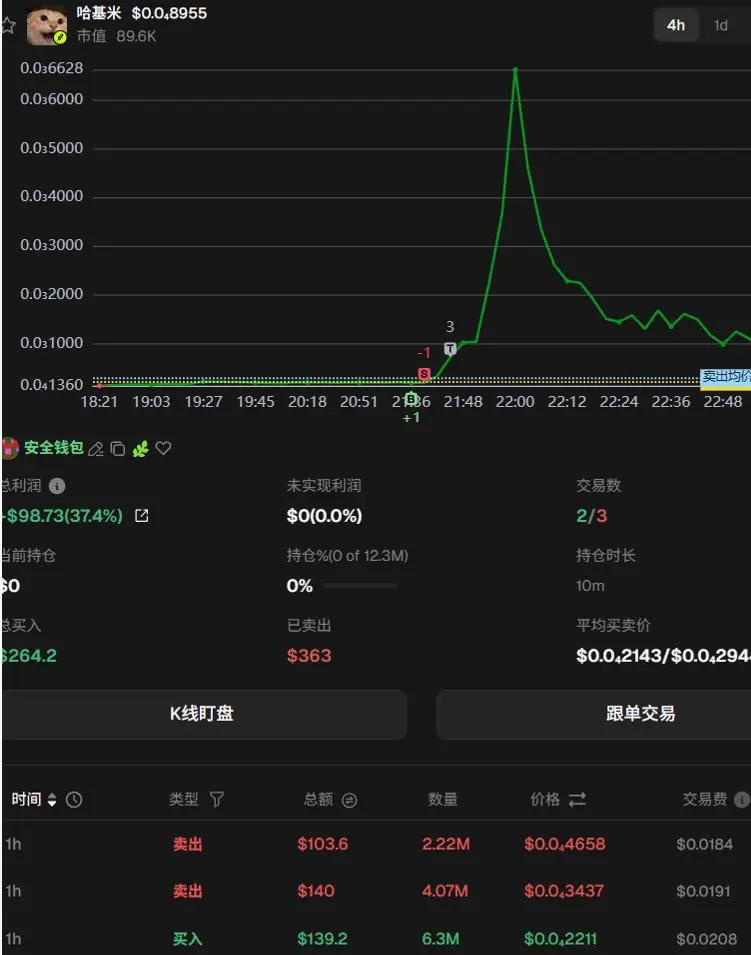
Task: Click the green leaf badge icon
Action: (x=141, y=449)
